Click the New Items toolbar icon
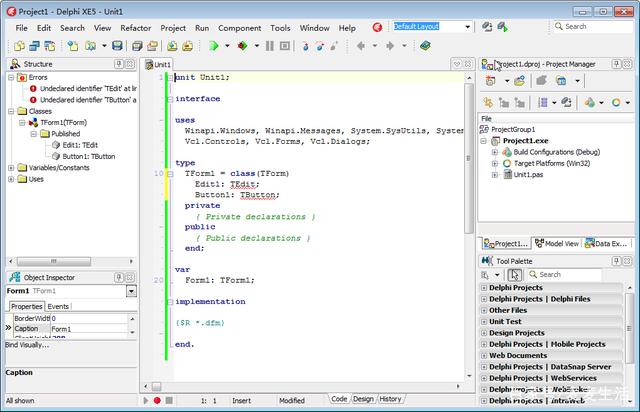The height and width of the screenshot is (412, 640). (73, 46)
